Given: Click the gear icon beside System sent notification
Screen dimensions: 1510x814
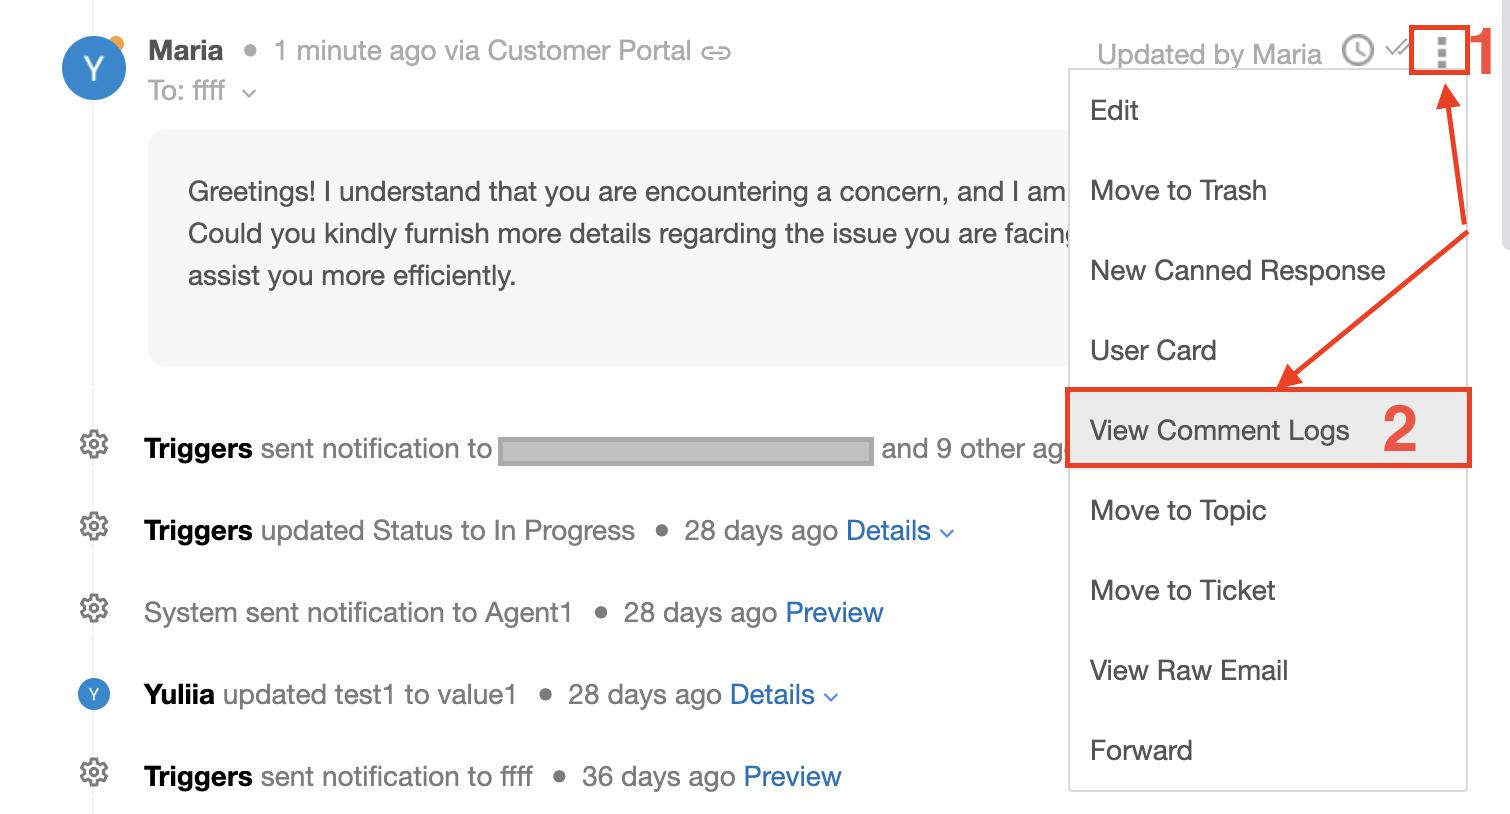Looking at the screenshot, I should coord(94,607).
